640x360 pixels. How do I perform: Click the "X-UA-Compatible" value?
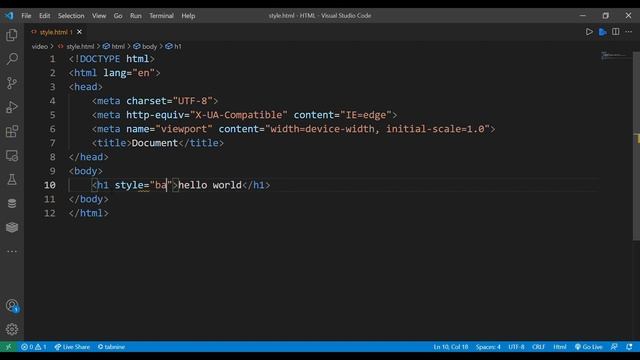[239, 115]
